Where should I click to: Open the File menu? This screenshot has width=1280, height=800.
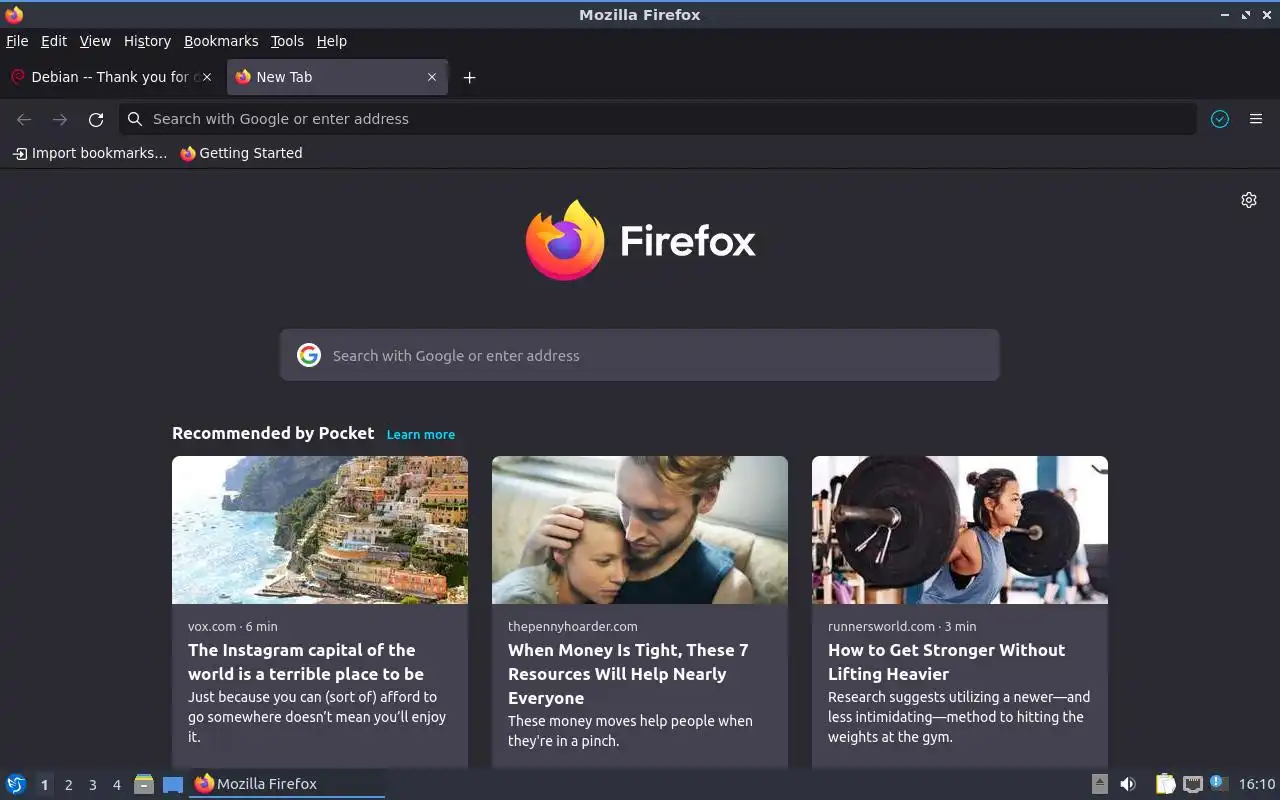click(x=17, y=41)
